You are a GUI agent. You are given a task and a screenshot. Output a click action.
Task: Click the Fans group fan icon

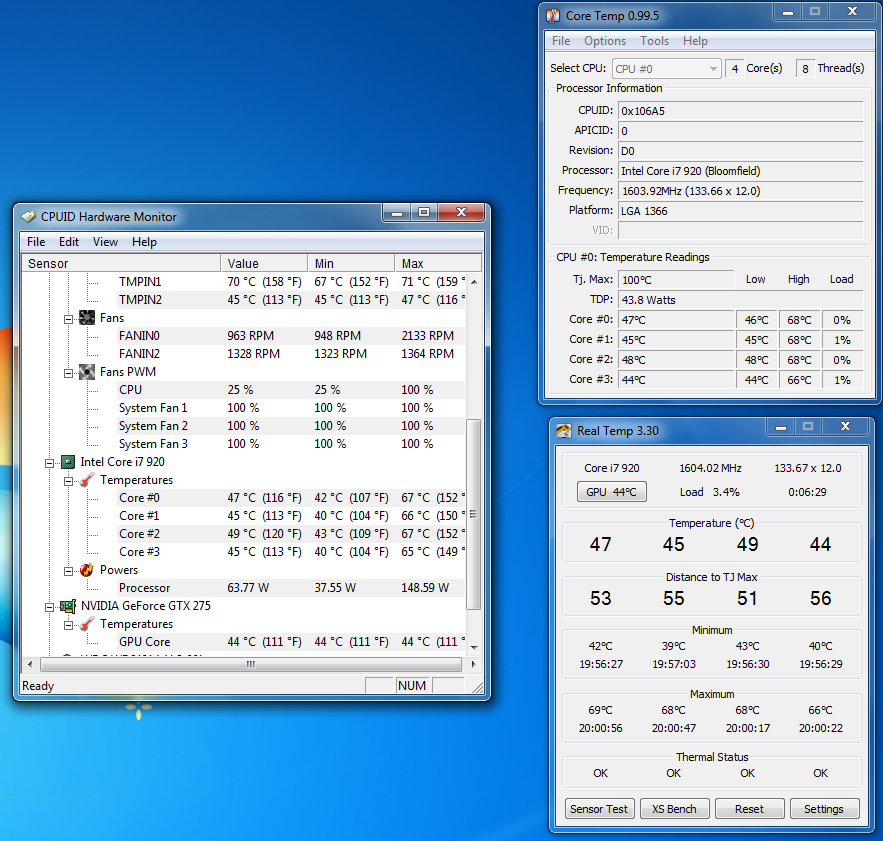click(x=87, y=318)
